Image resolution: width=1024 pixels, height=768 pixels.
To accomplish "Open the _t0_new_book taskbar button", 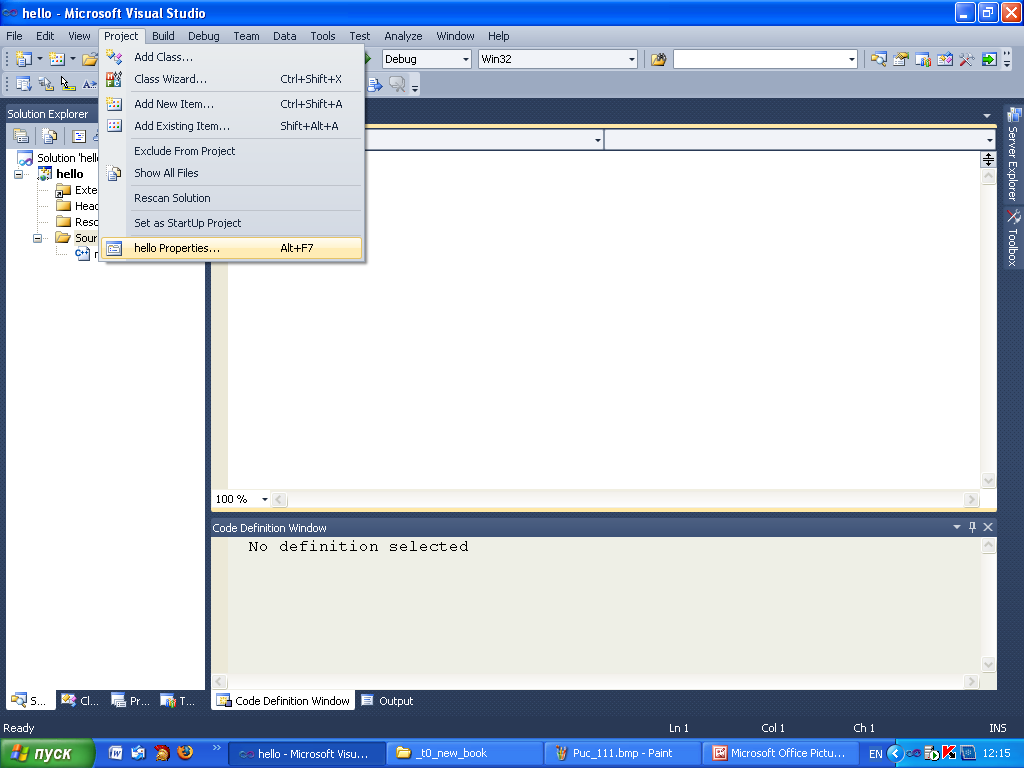I will point(465,753).
